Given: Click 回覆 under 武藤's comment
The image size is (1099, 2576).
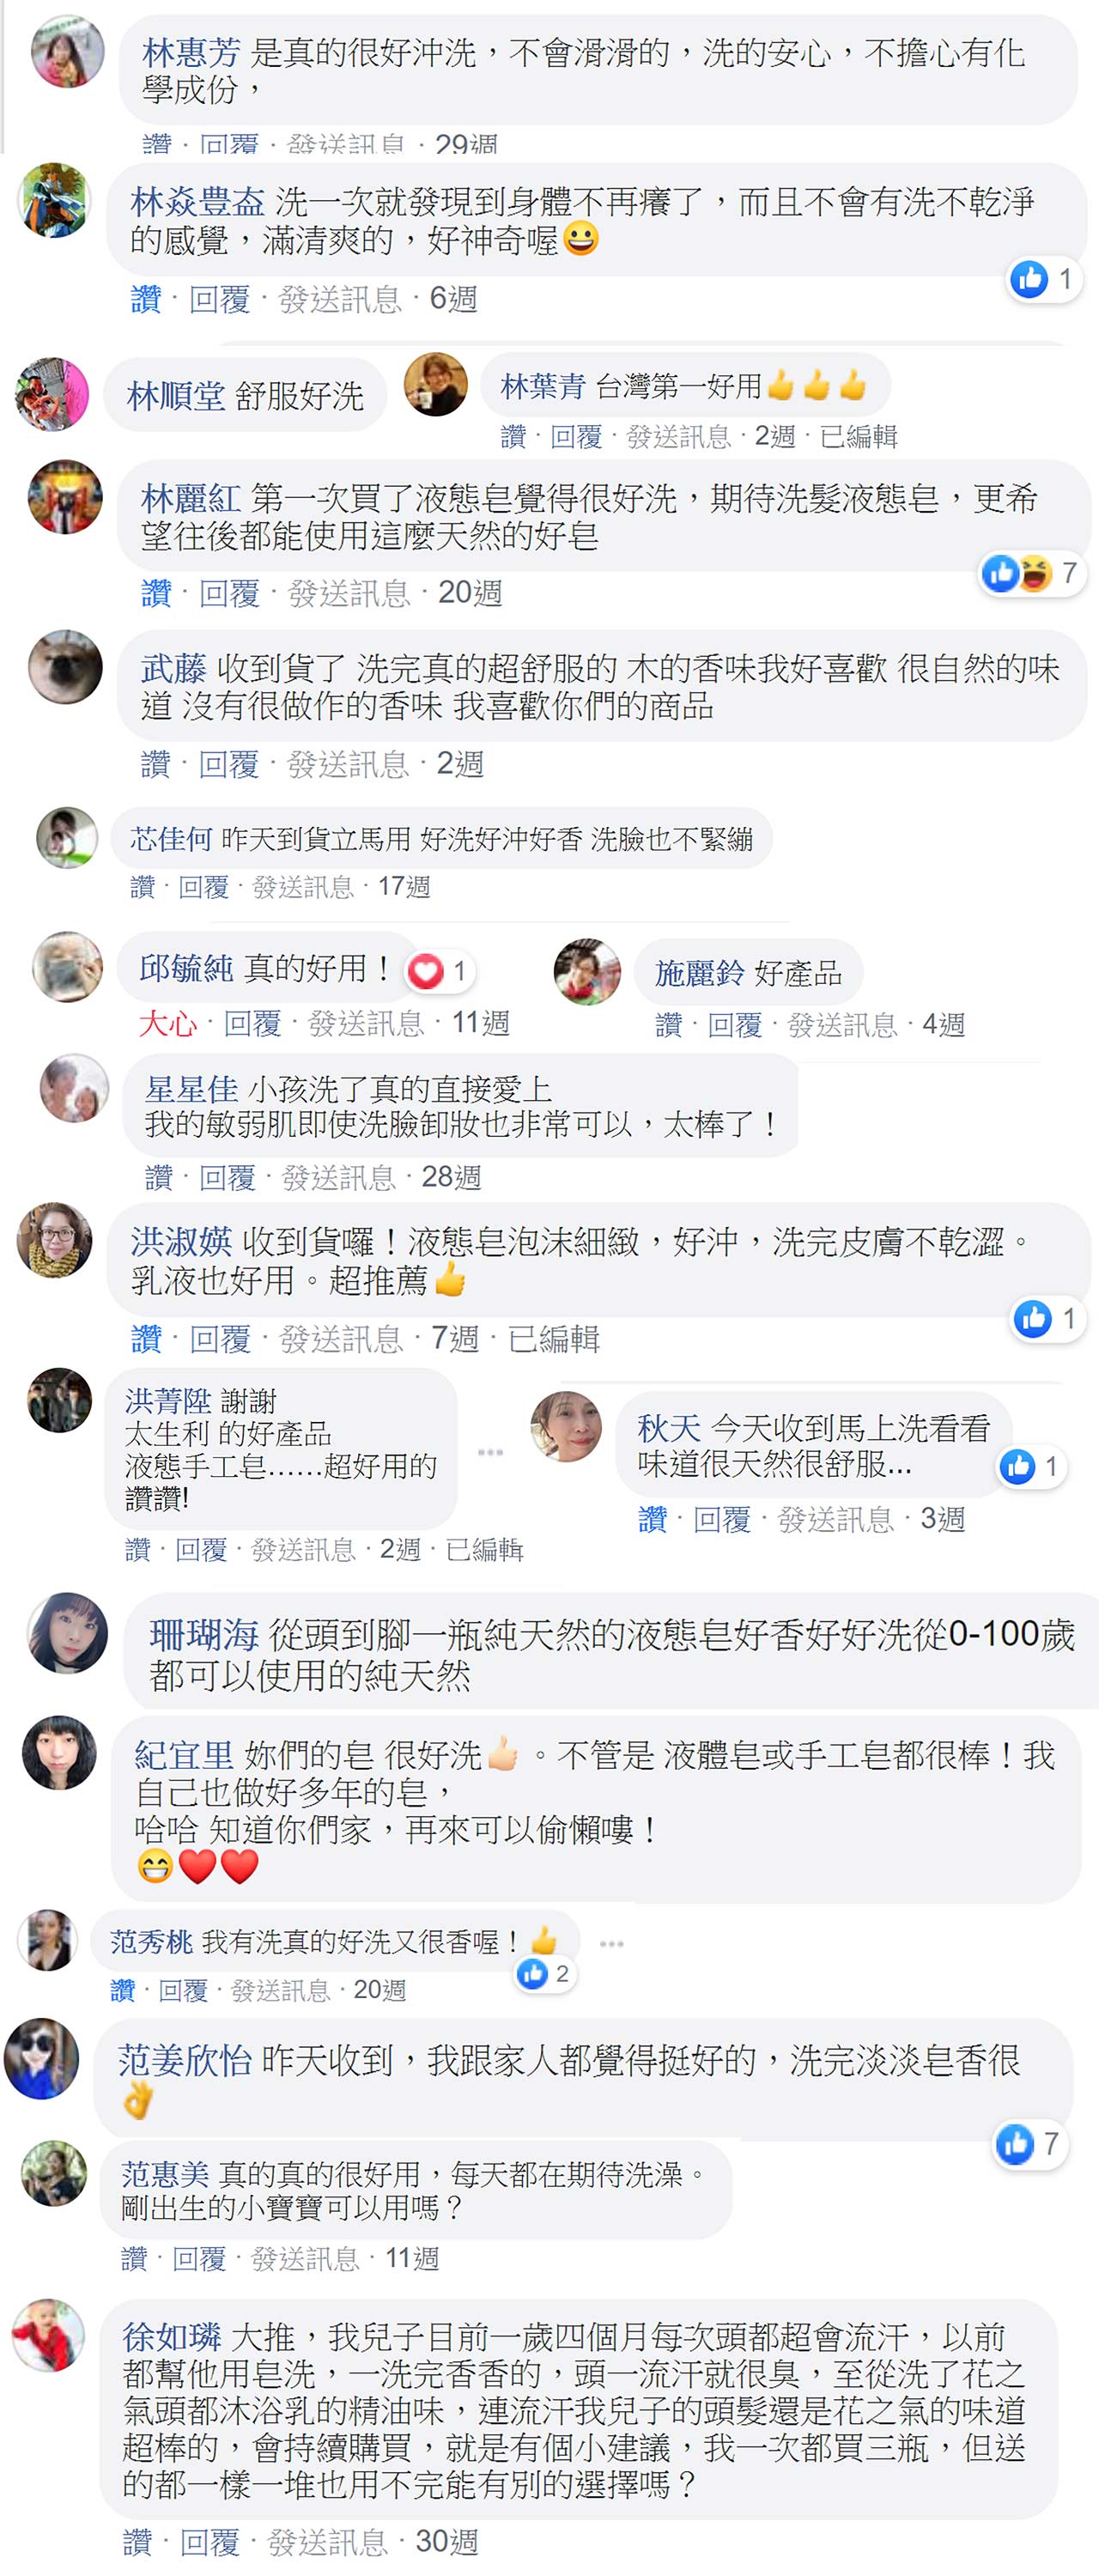Looking at the screenshot, I should 229,764.
